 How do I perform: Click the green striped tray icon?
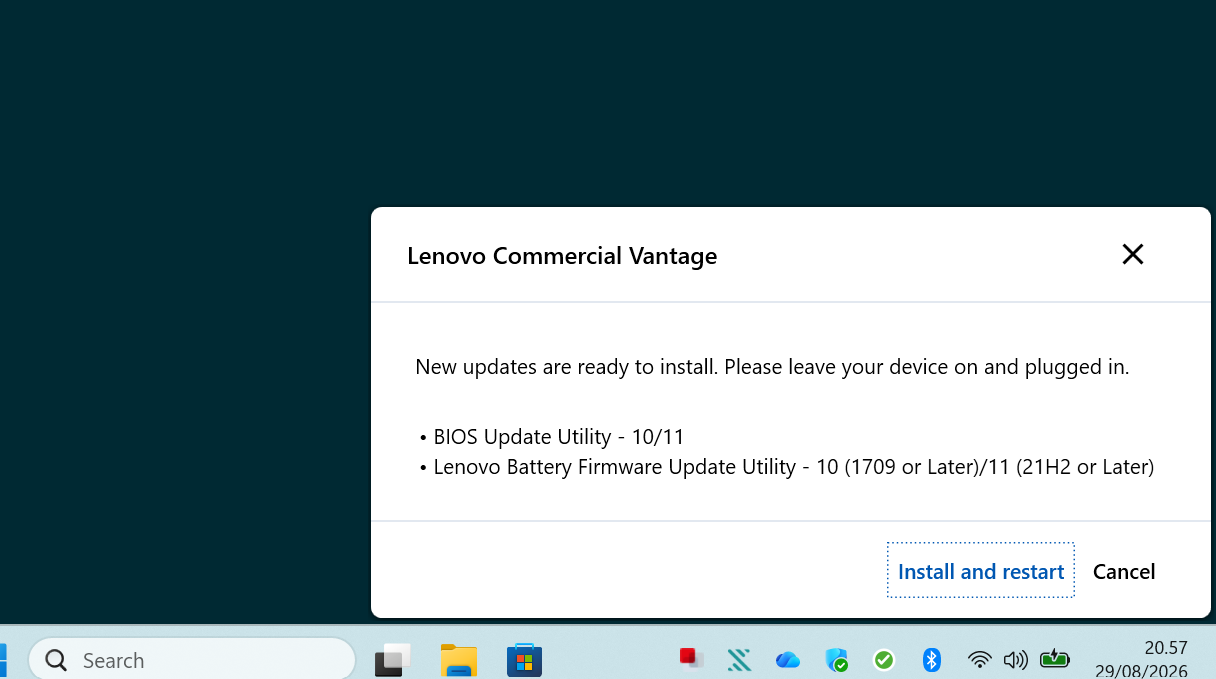click(x=739, y=659)
